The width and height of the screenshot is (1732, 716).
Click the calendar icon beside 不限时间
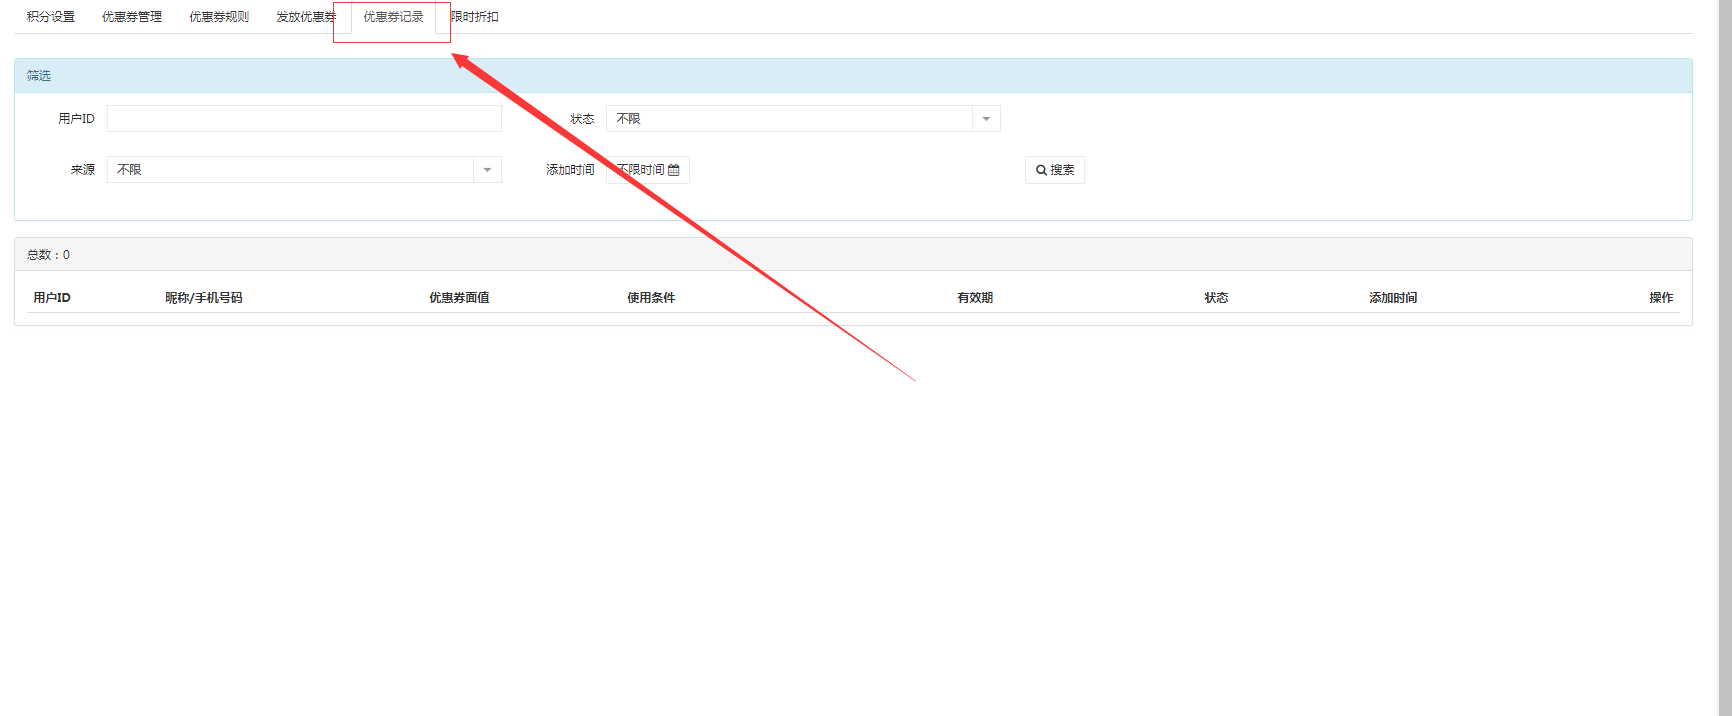(x=674, y=170)
